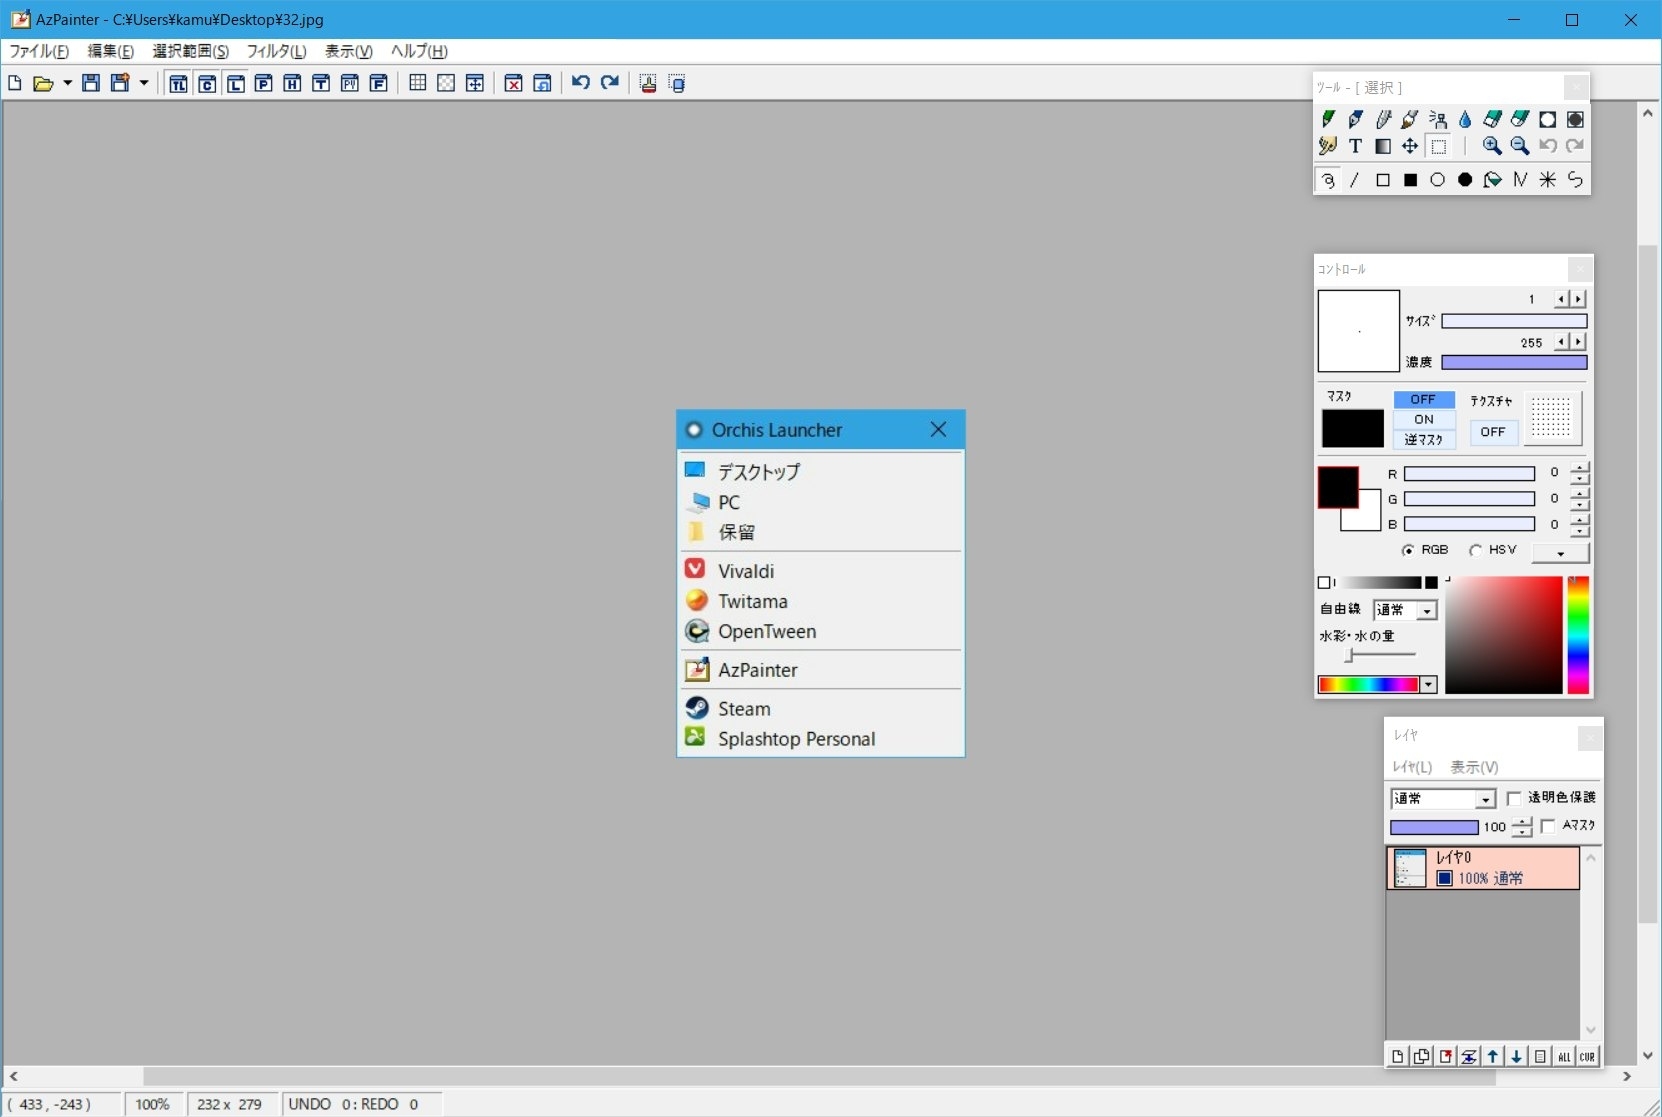Toggle the TL window toolbar button
Screen dimensions: 1662x1117
(178, 83)
